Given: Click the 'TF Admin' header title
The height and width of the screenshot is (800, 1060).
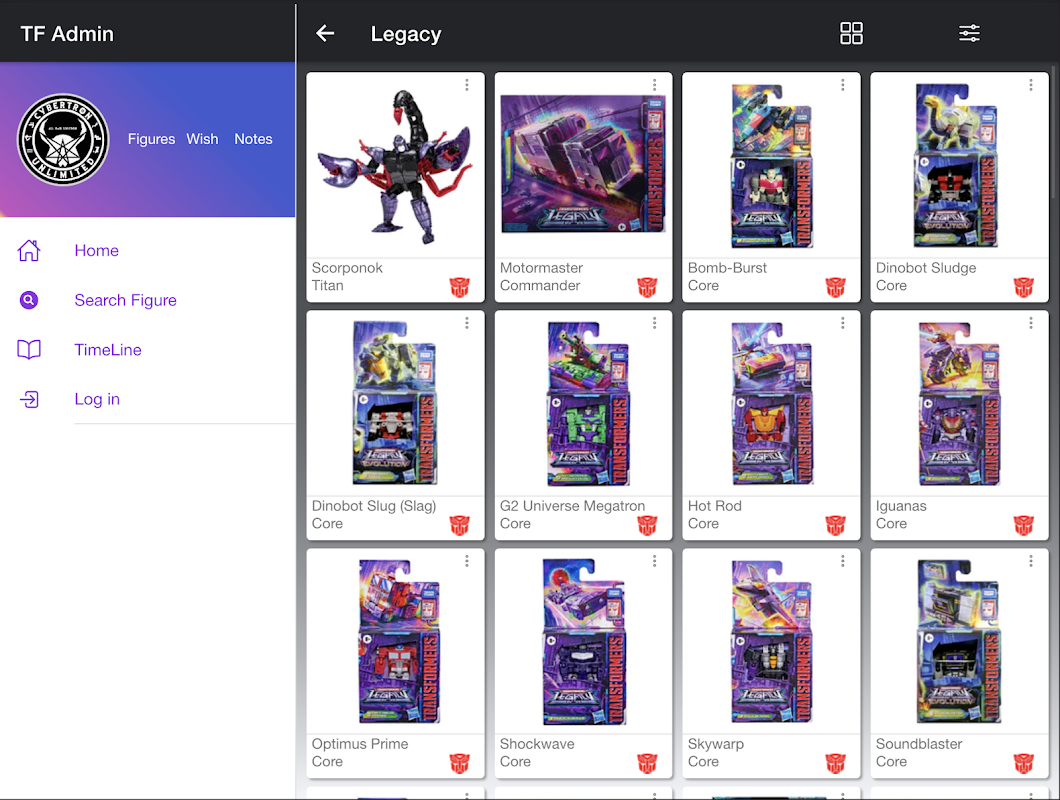Looking at the screenshot, I should 67,34.
